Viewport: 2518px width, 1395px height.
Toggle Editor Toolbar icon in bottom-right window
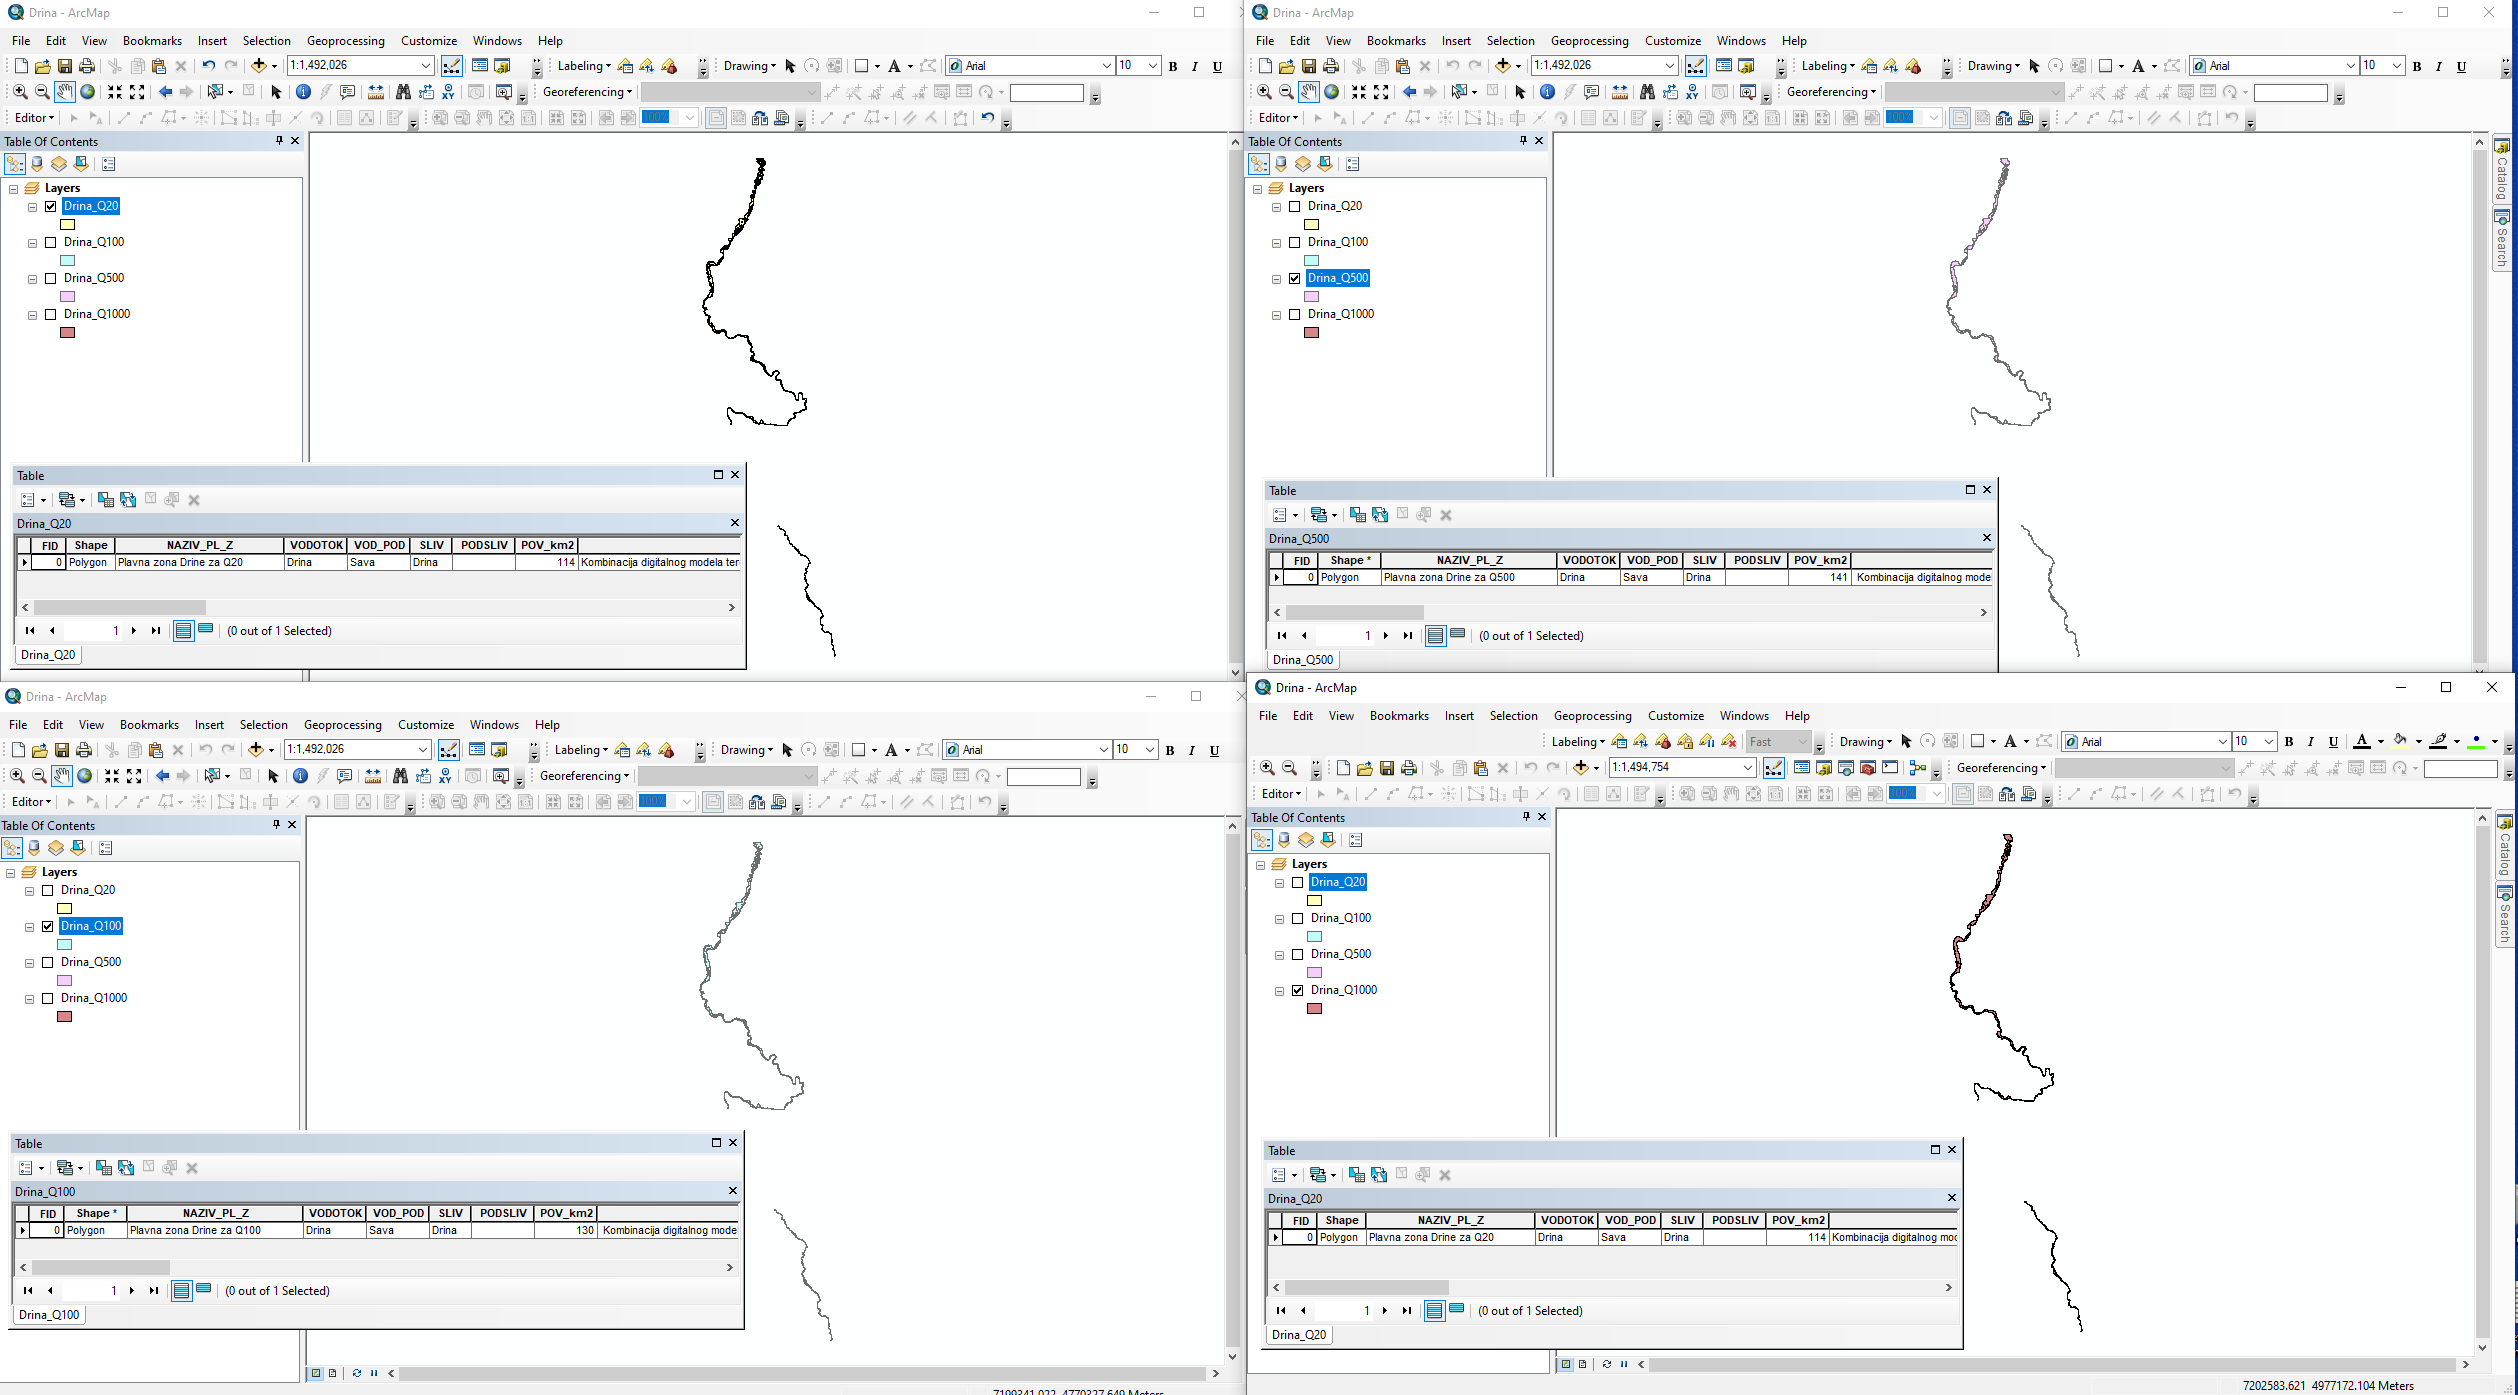tap(1773, 768)
